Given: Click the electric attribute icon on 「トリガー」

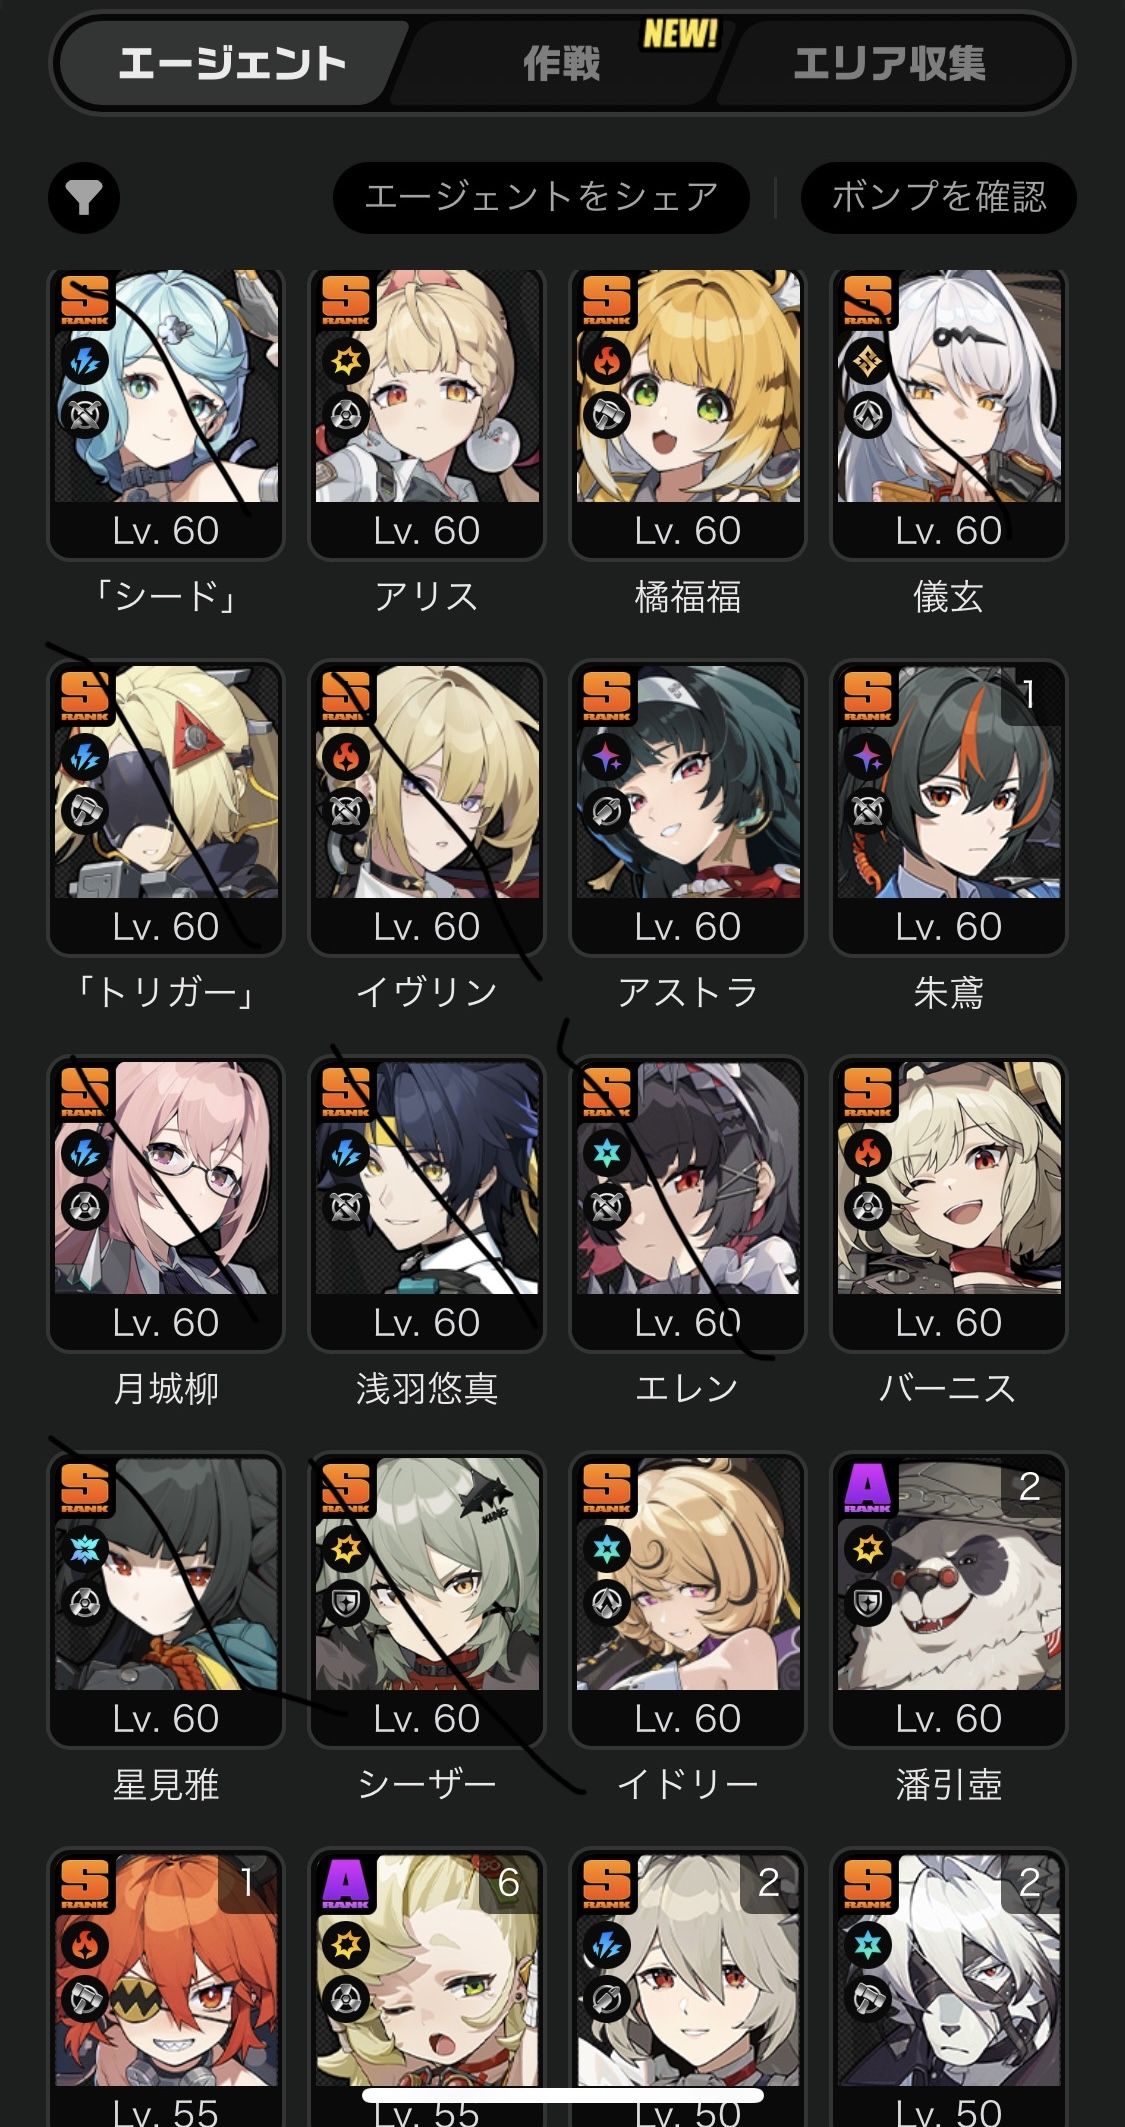Looking at the screenshot, I should [85, 757].
